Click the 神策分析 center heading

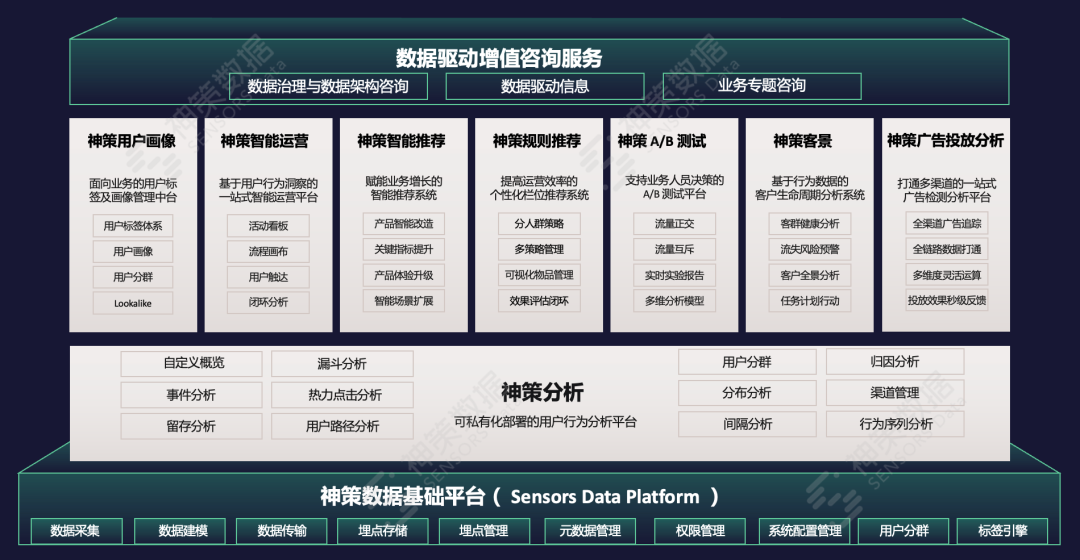(543, 392)
